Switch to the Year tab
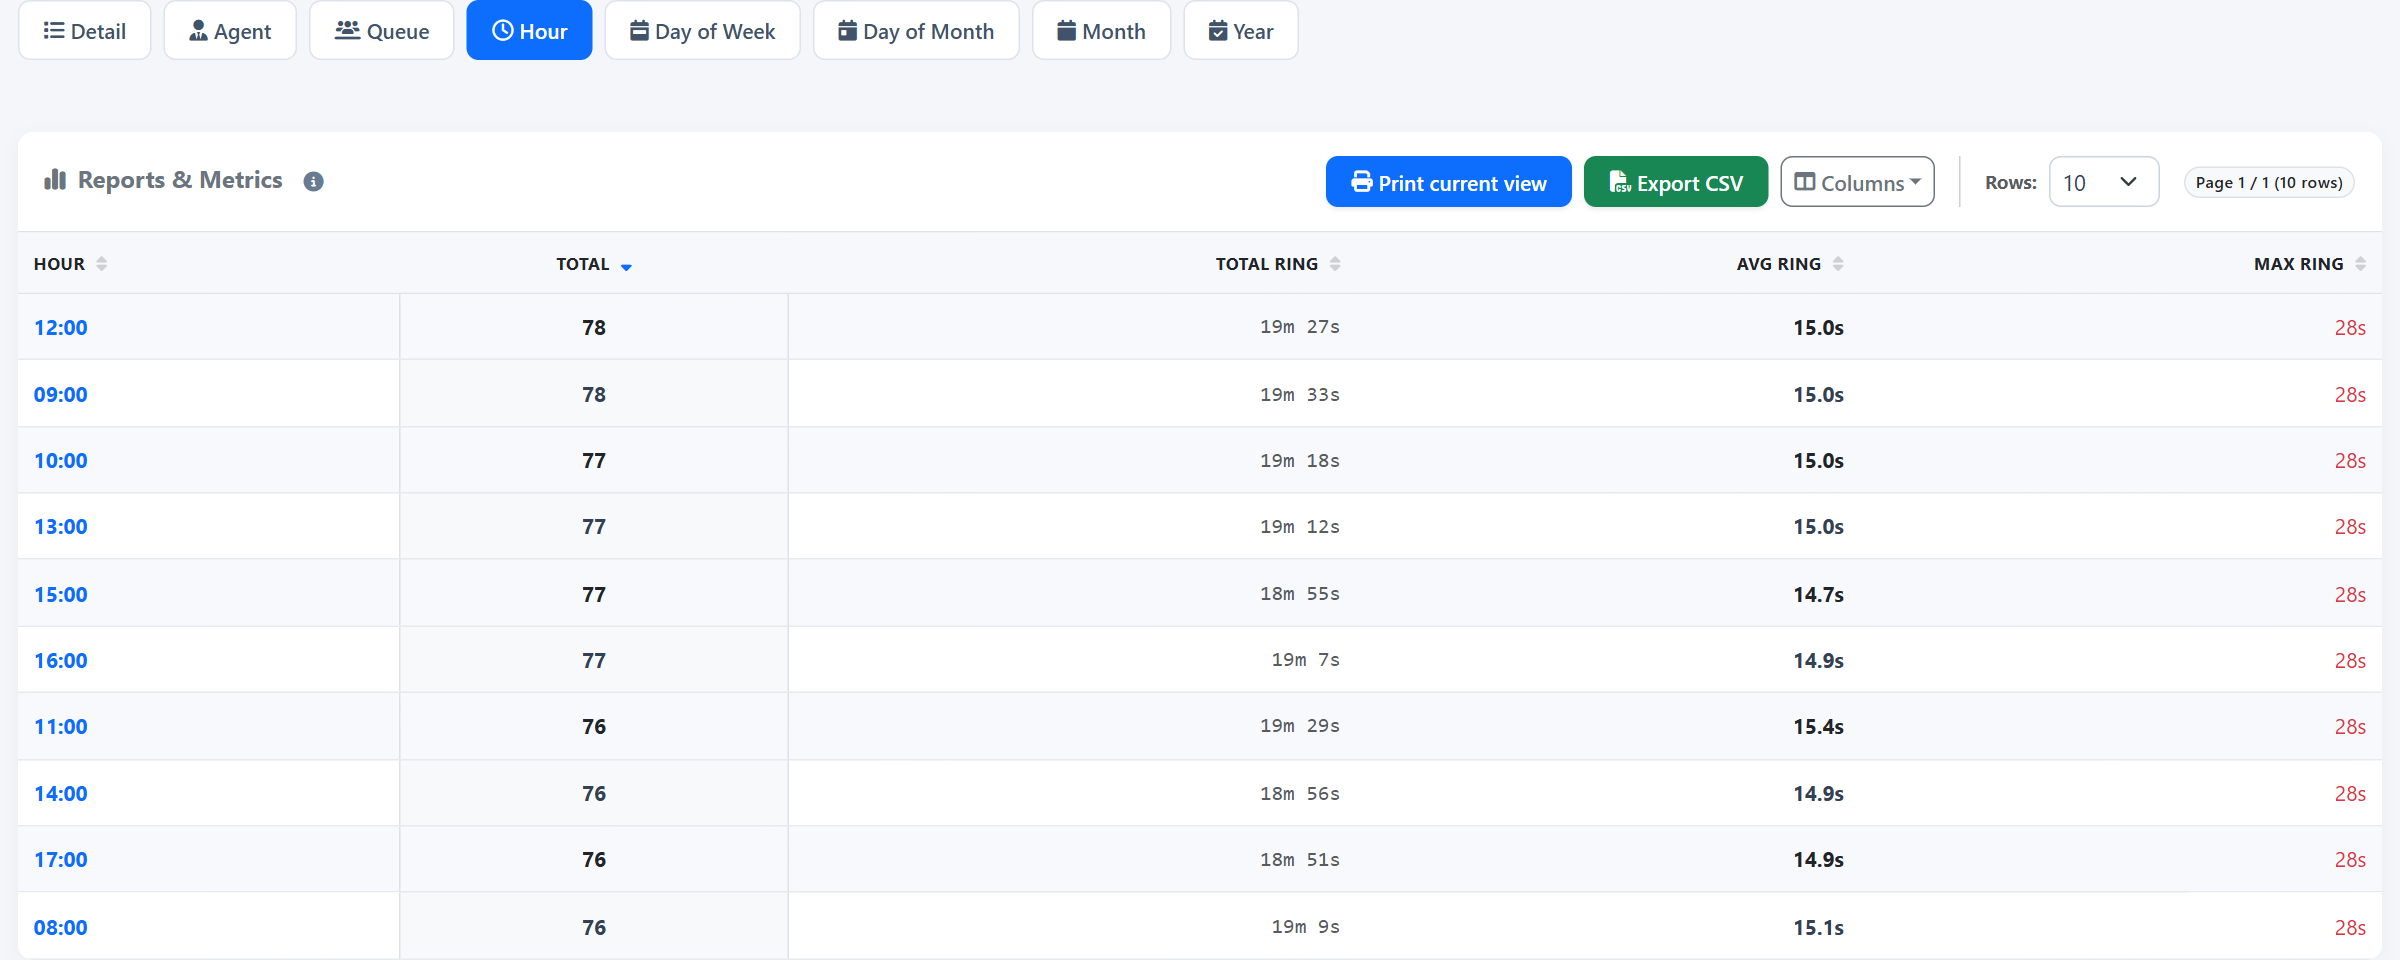The height and width of the screenshot is (960, 2400). [1241, 31]
